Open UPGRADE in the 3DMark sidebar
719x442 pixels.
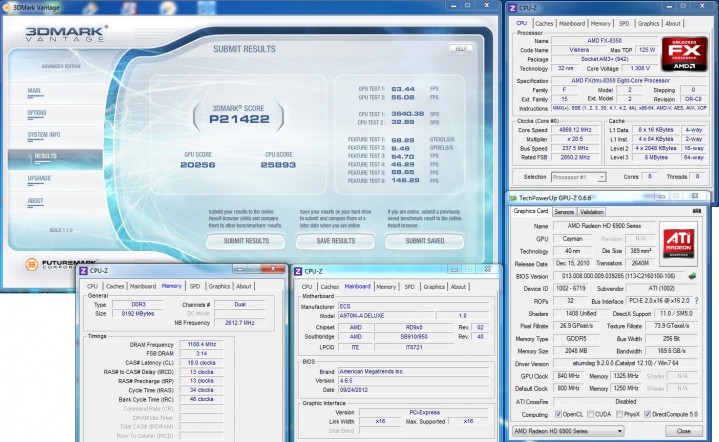pyautogui.click(x=39, y=178)
